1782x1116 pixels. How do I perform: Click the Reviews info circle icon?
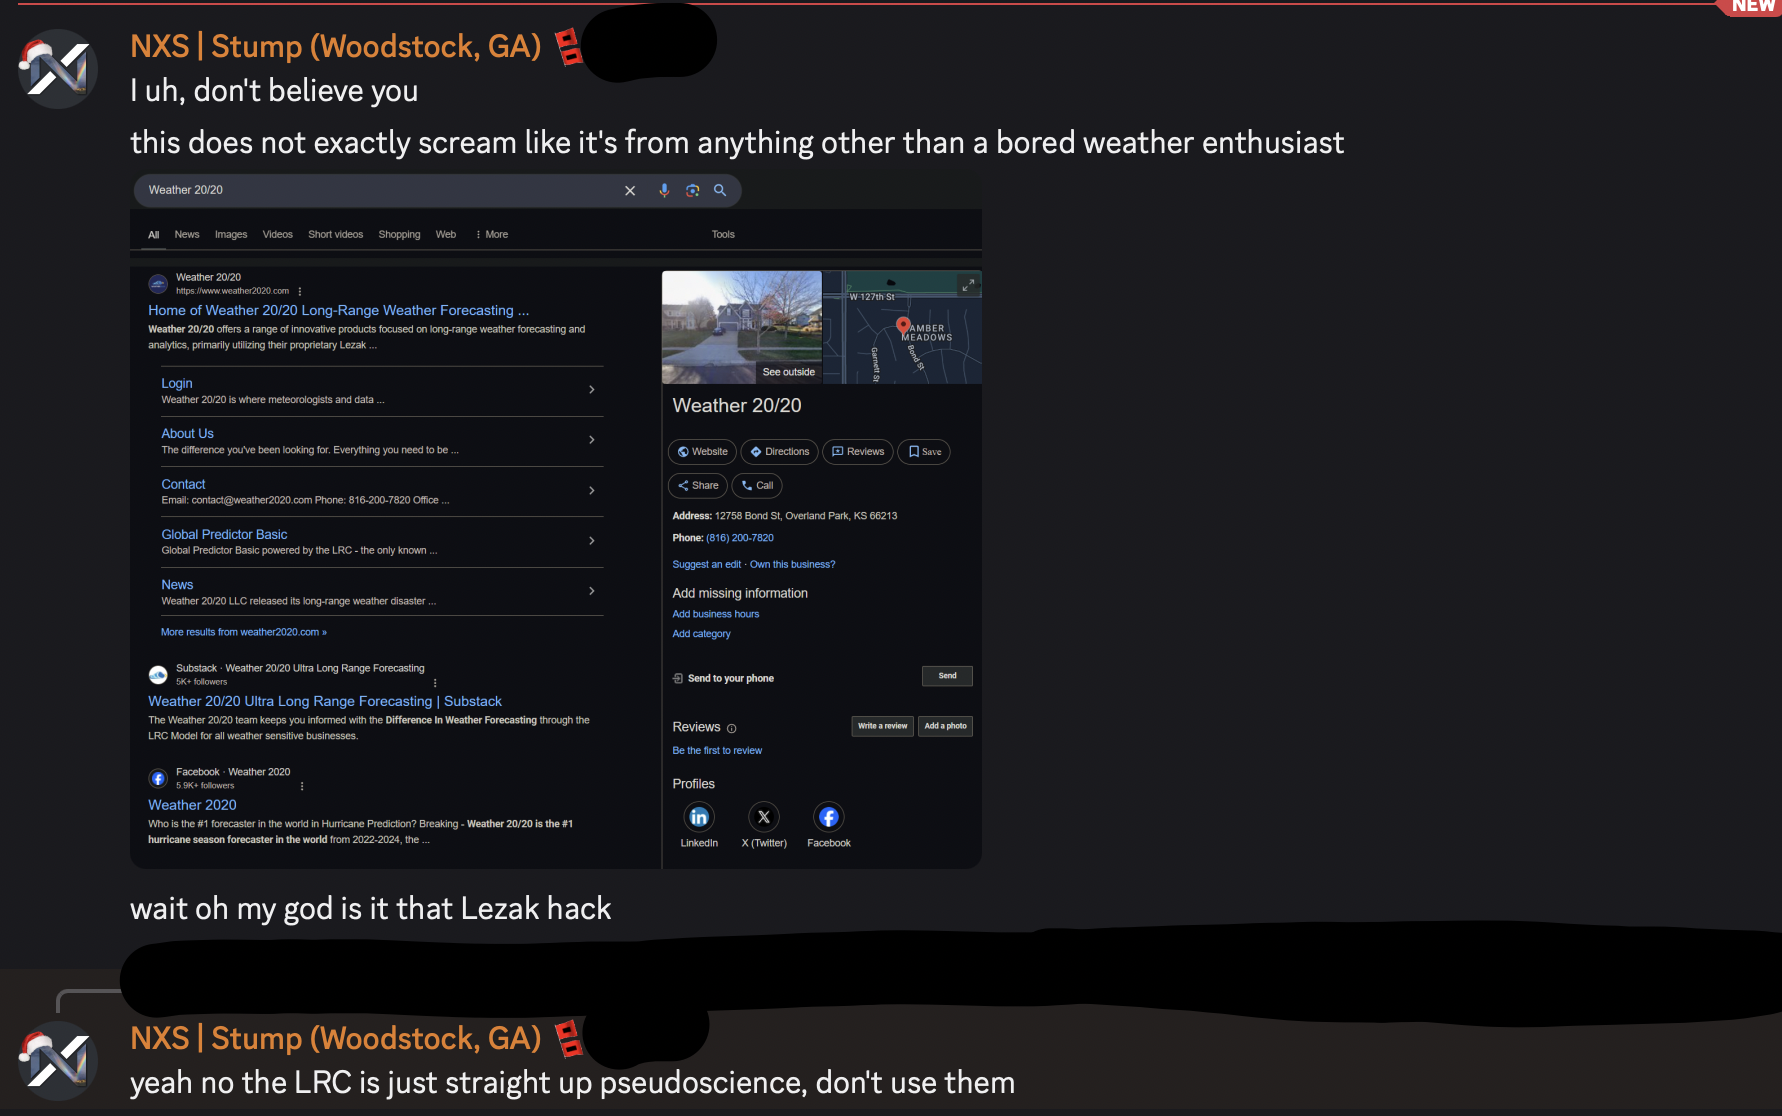[x=732, y=728]
